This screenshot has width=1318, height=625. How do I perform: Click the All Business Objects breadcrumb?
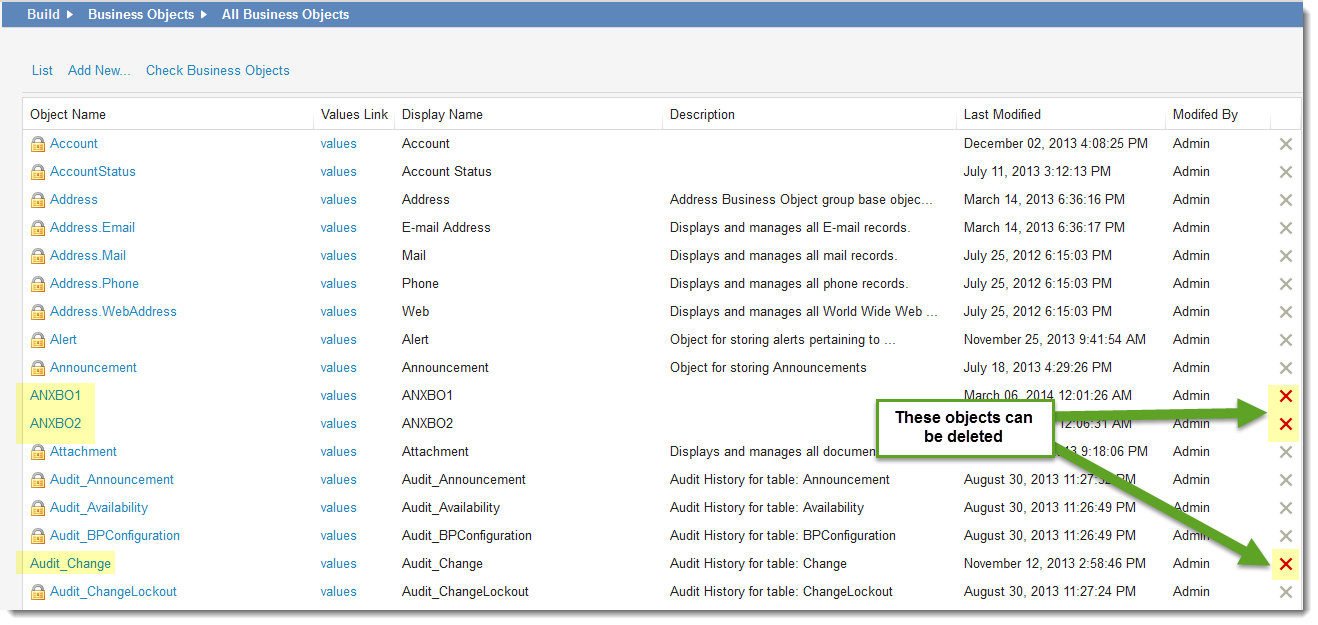click(x=285, y=14)
